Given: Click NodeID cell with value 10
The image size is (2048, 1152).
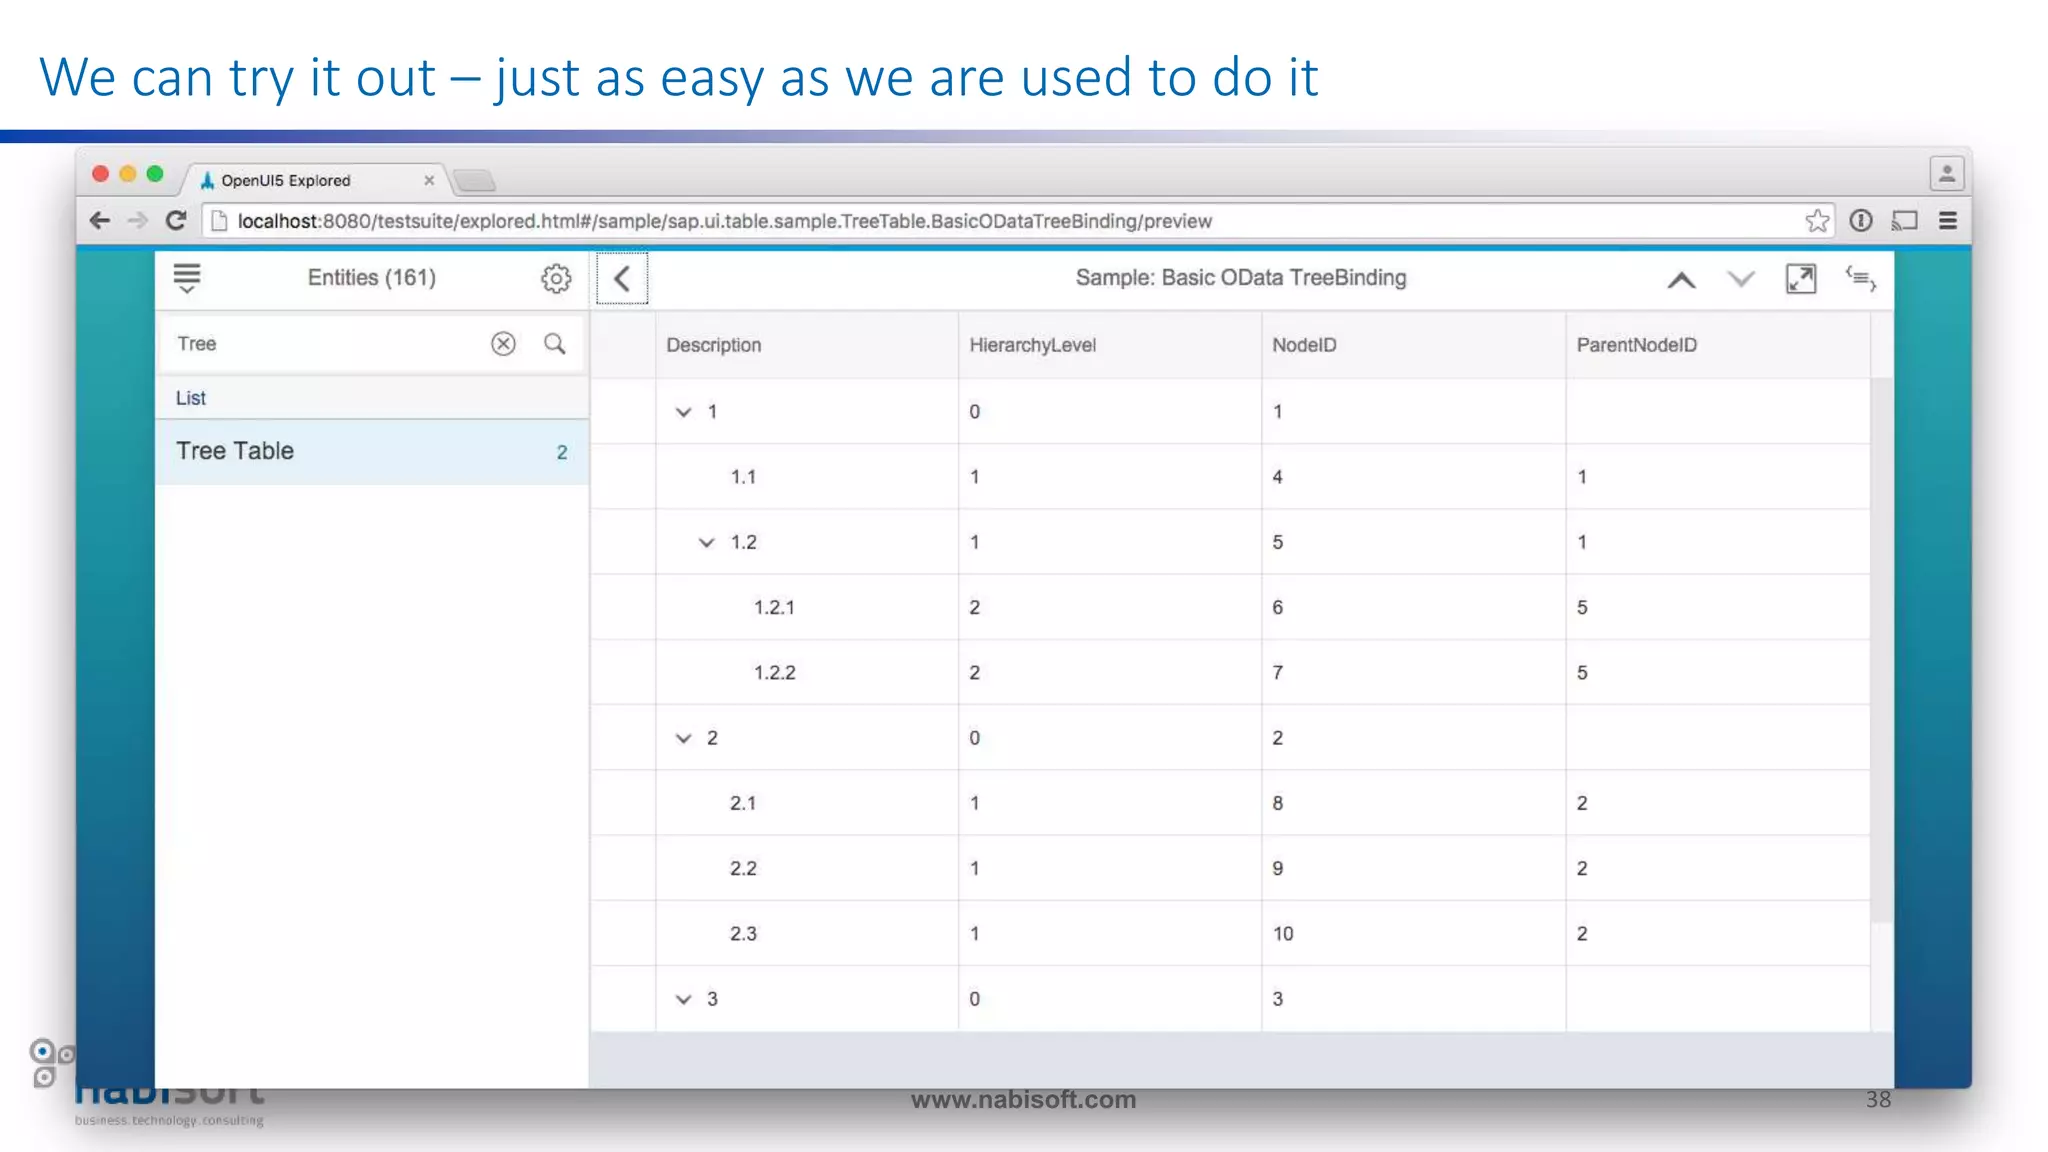Looking at the screenshot, I should coord(1413,934).
